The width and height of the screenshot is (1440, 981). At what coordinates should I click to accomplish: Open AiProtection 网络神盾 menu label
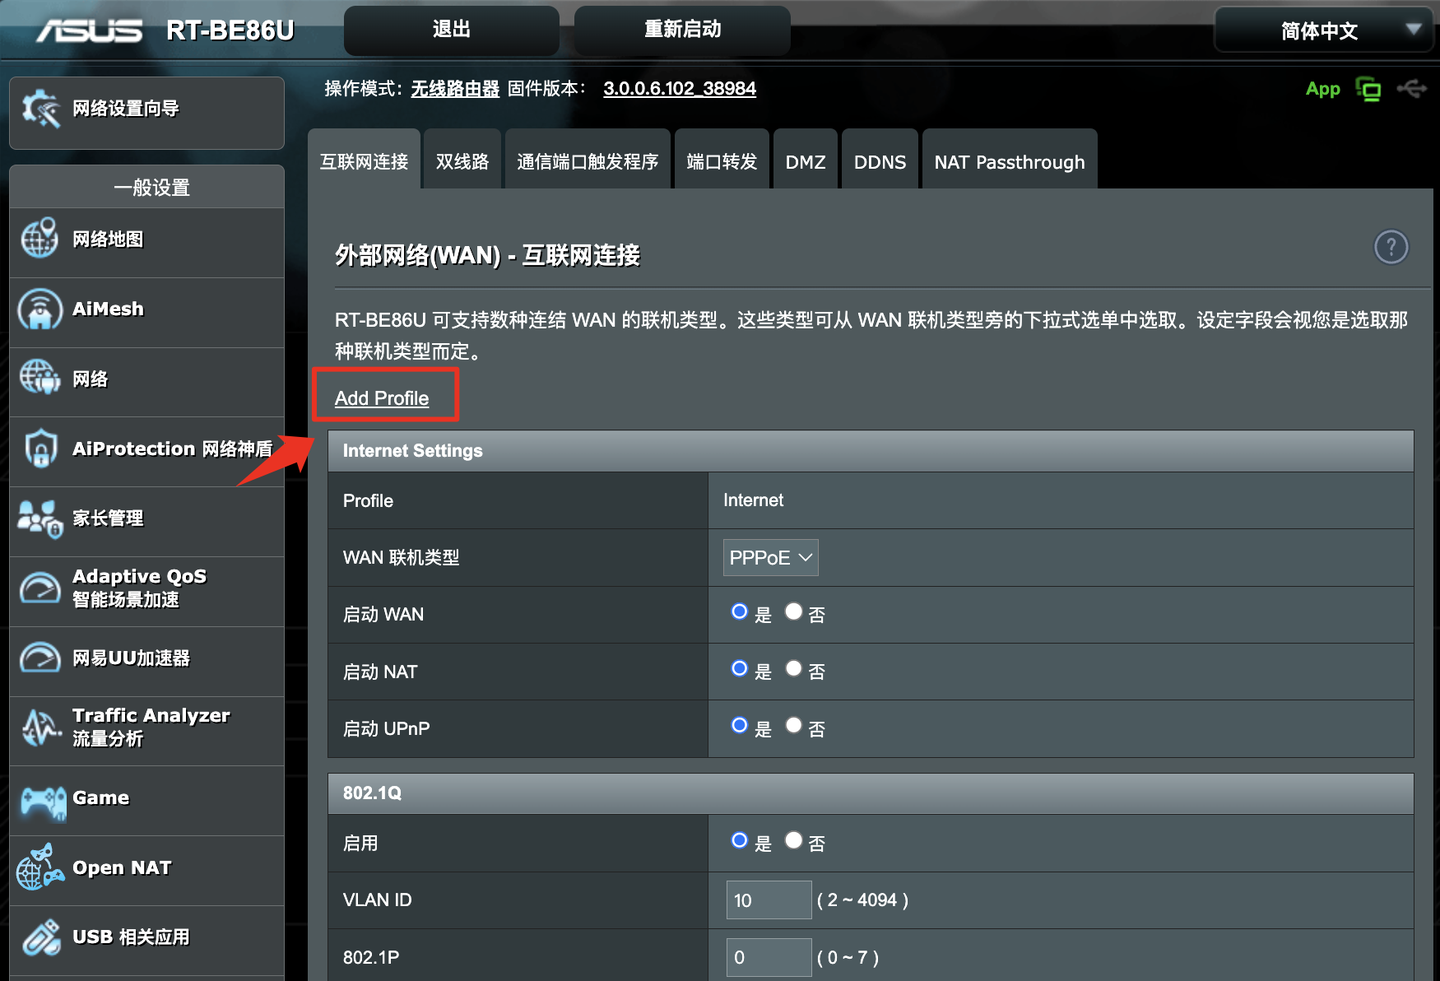(x=172, y=449)
